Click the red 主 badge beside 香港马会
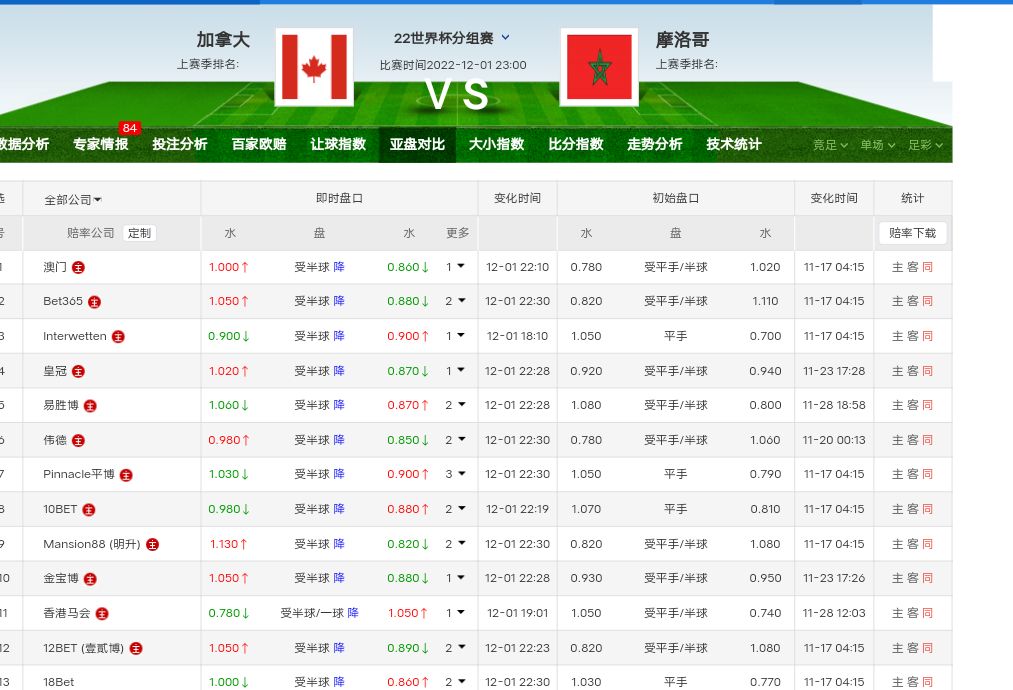The height and width of the screenshot is (690, 1013). point(102,614)
